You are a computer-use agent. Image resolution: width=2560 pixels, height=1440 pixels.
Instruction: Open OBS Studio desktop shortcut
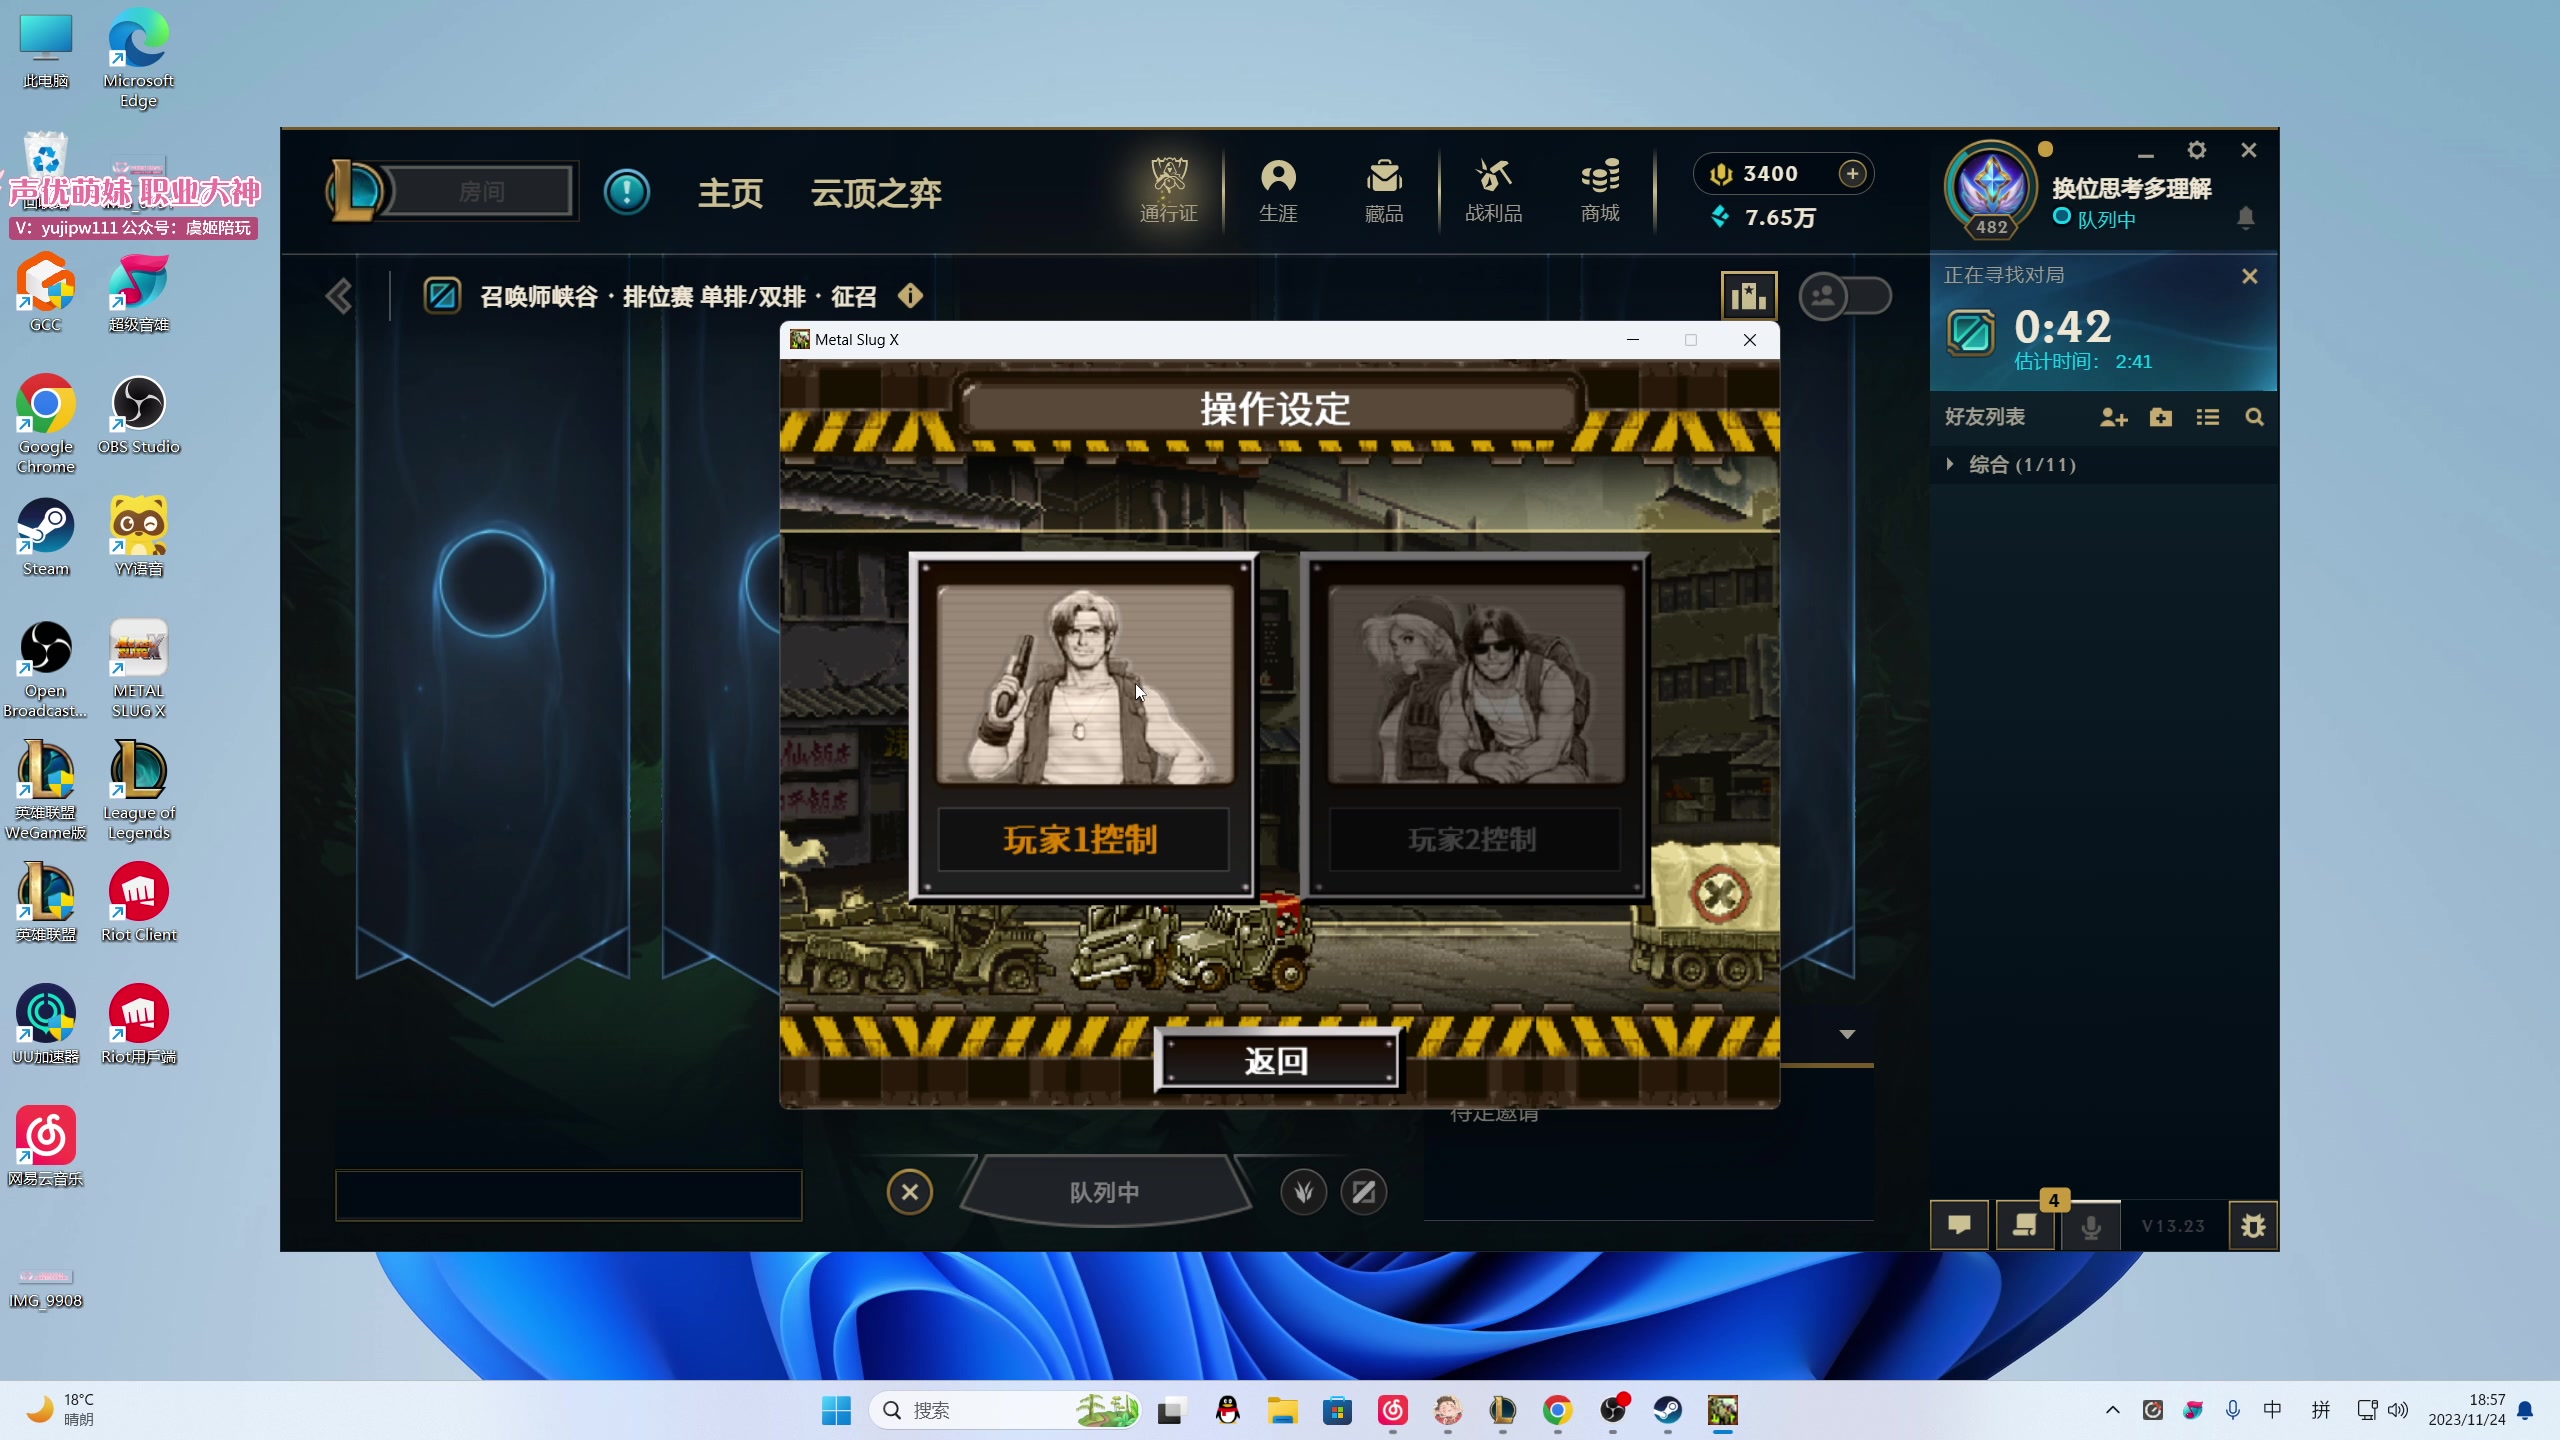139,416
